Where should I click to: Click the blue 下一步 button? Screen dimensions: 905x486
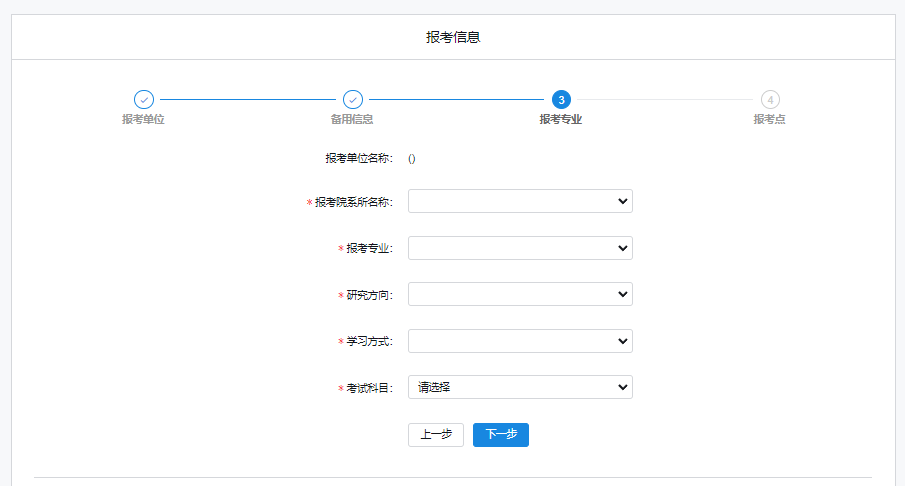(500, 435)
